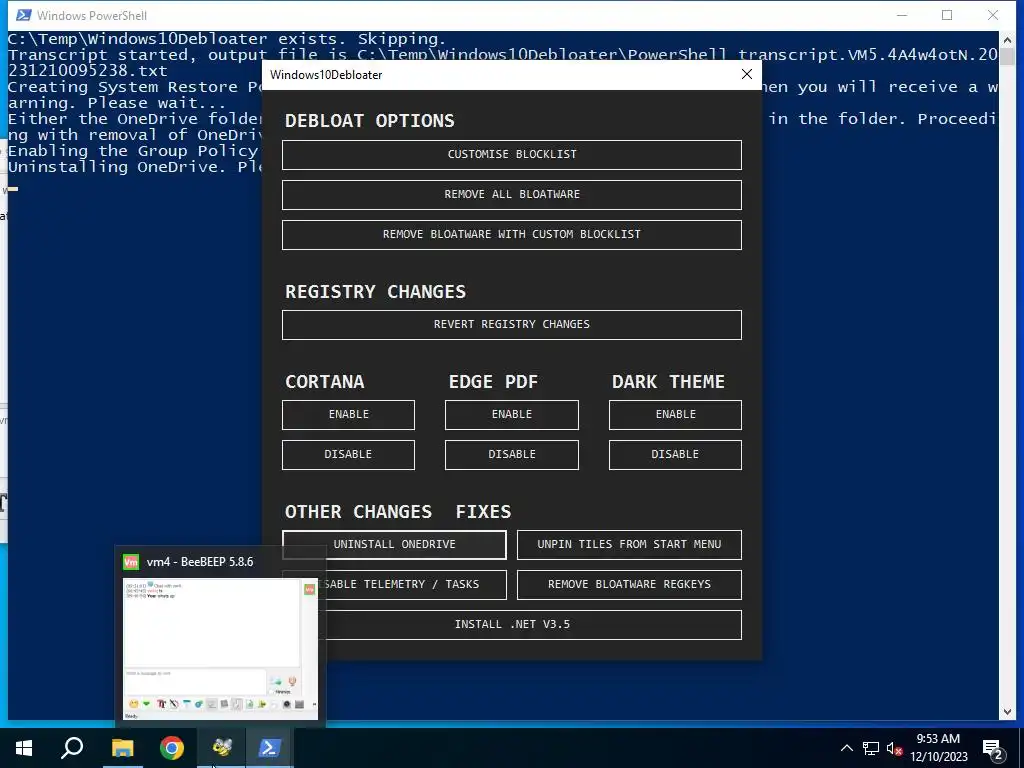Screen dimensions: 1024x768
Task: Open taskbar search magnifier
Action: point(72,748)
